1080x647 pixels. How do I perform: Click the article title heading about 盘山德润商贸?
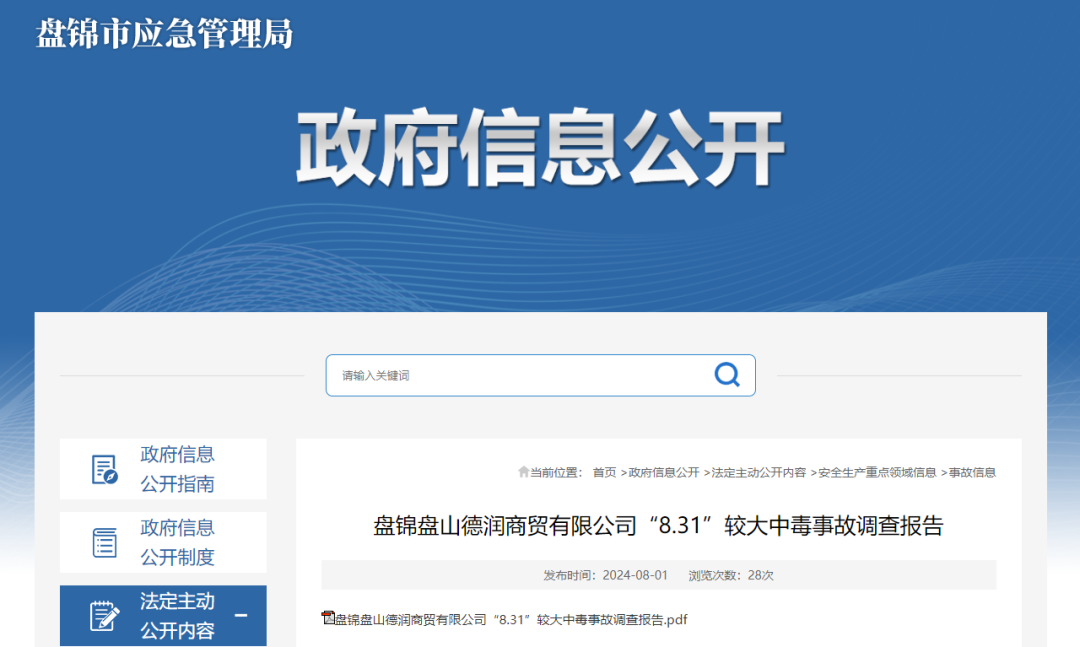[x=658, y=526]
